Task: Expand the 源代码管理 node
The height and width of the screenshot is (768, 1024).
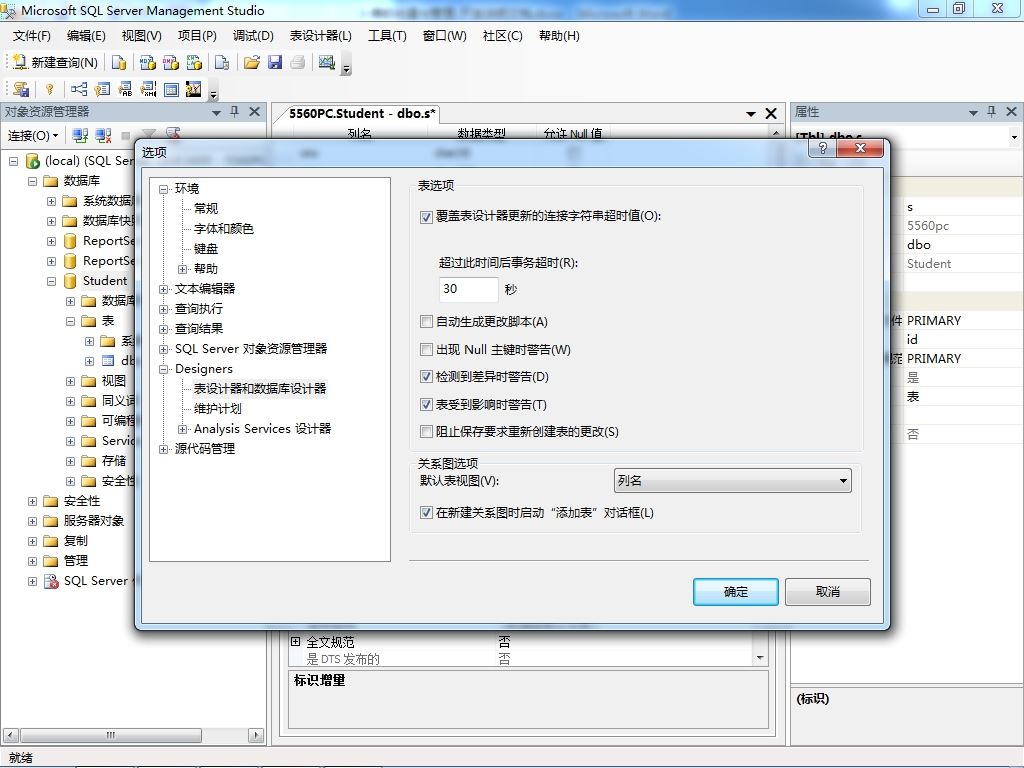Action: tap(163, 449)
